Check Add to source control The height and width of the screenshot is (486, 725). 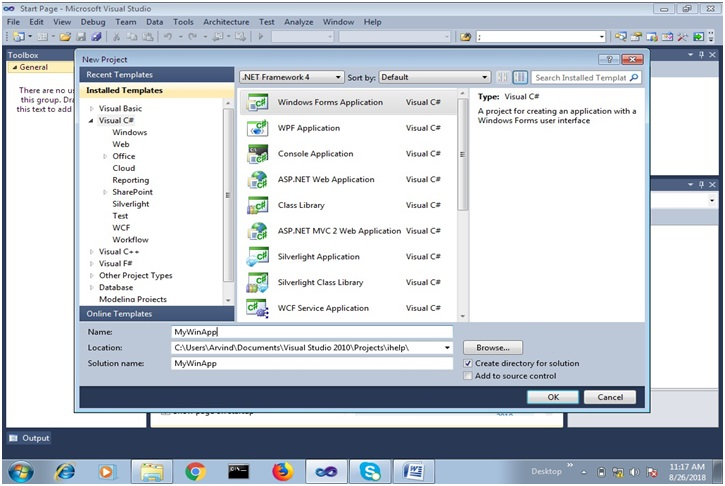(468, 376)
